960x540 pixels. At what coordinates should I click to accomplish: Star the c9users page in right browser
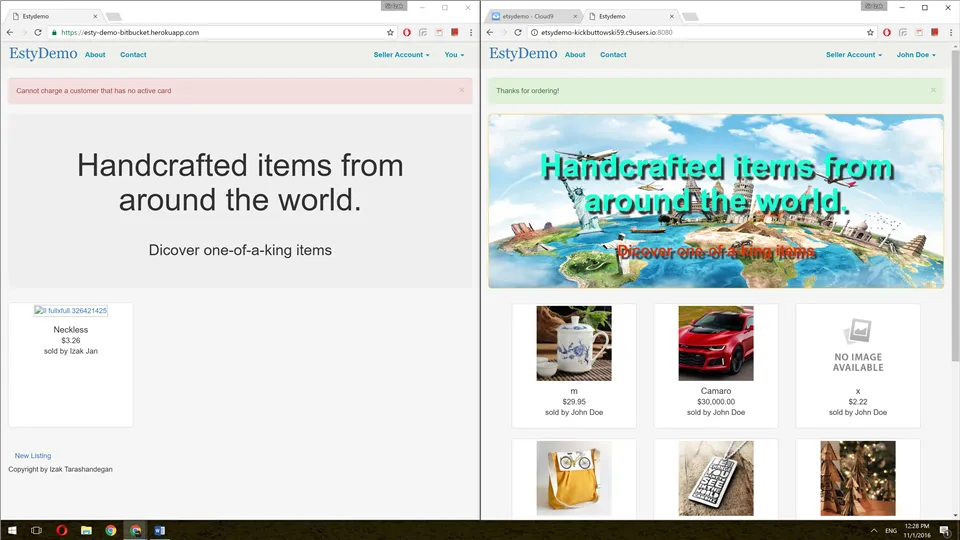(x=870, y=32)
